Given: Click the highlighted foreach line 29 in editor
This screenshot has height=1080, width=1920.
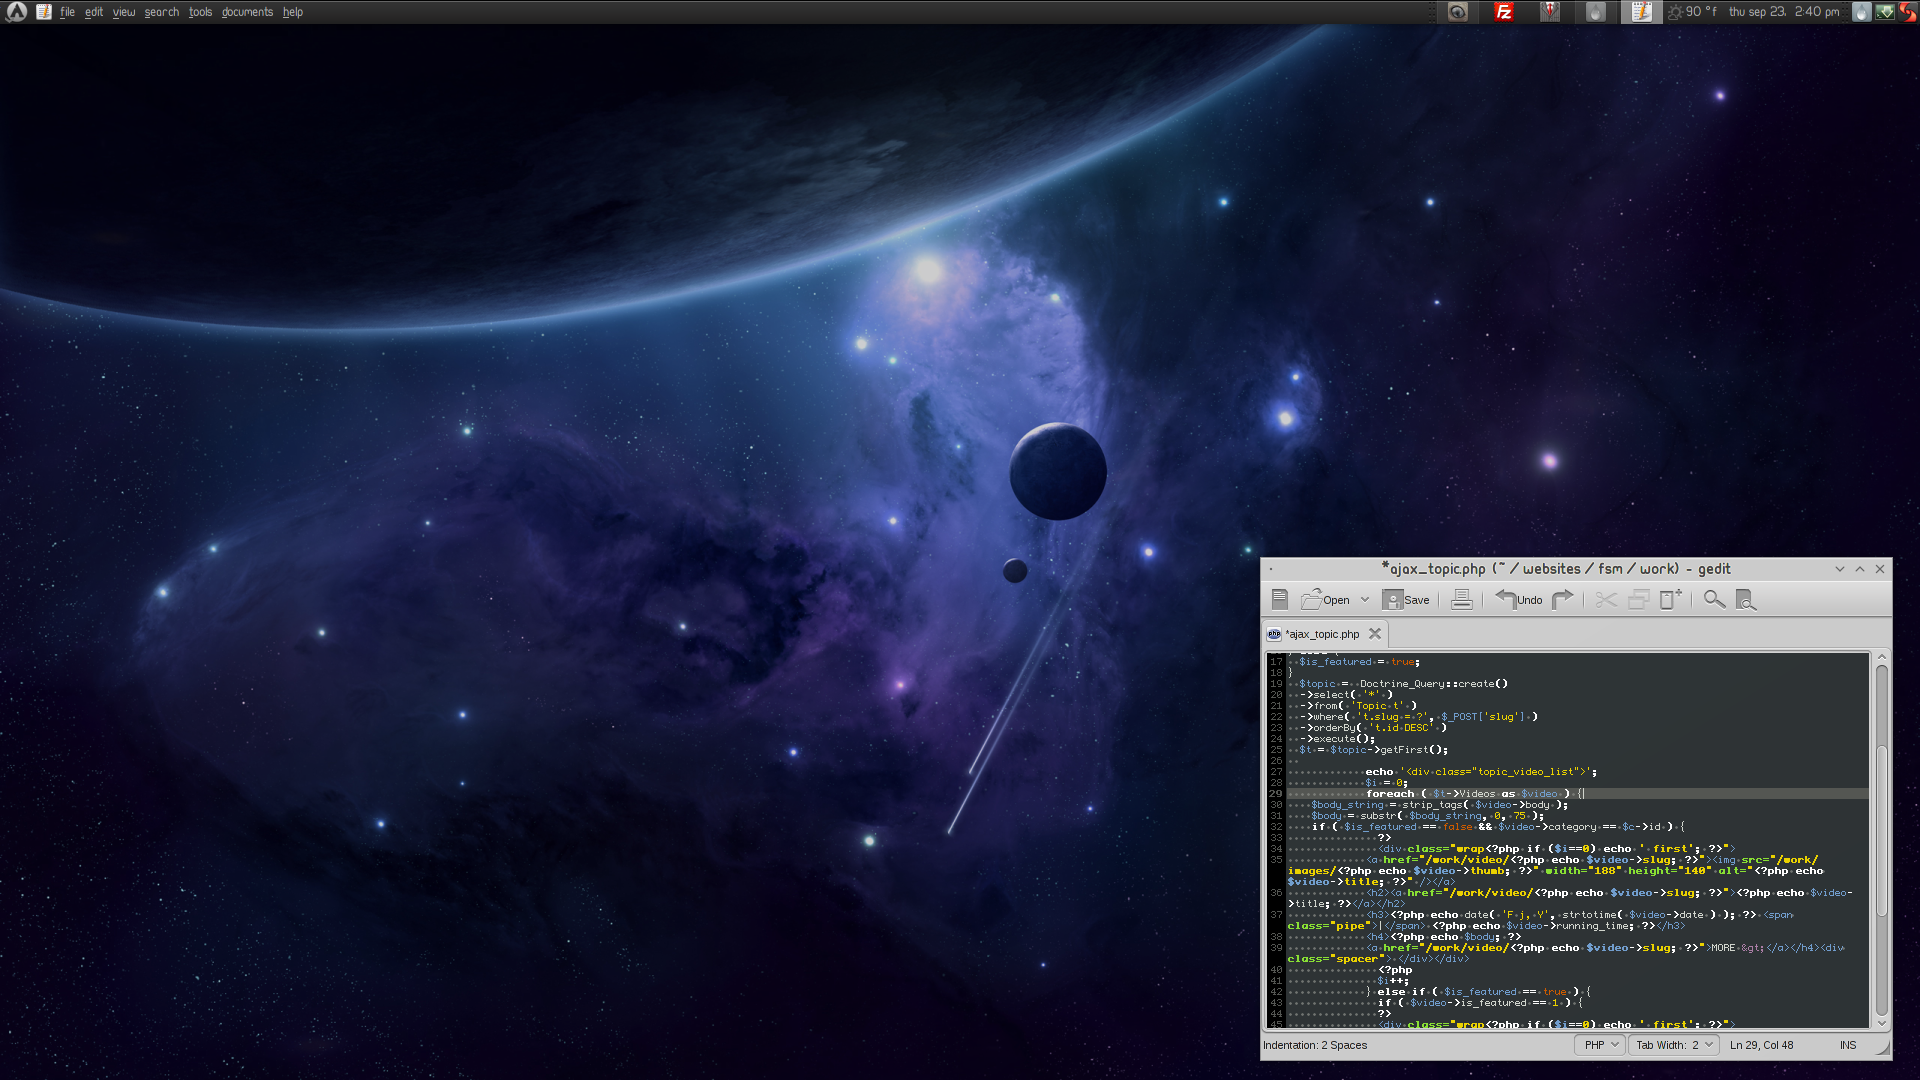Looking at the screenshot, I should click(1577, 794).
